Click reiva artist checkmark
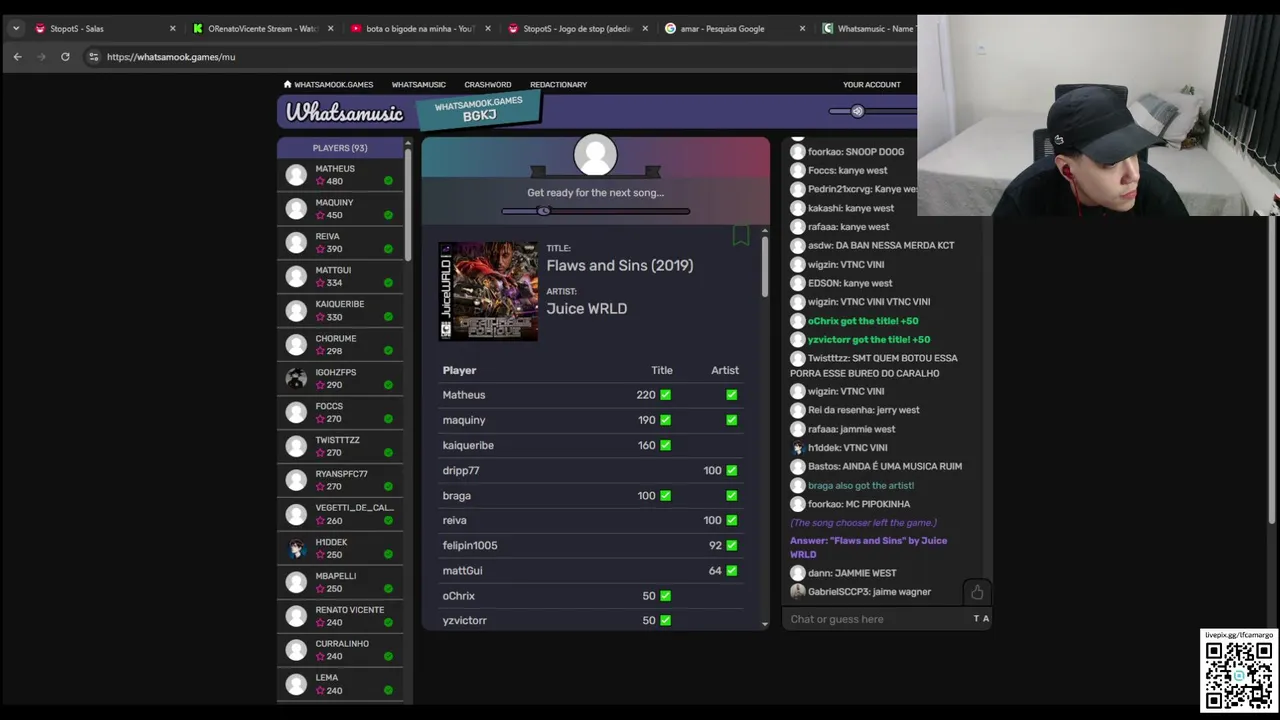This screenshot has height=720, width=1280. click(x=731, y=520)
